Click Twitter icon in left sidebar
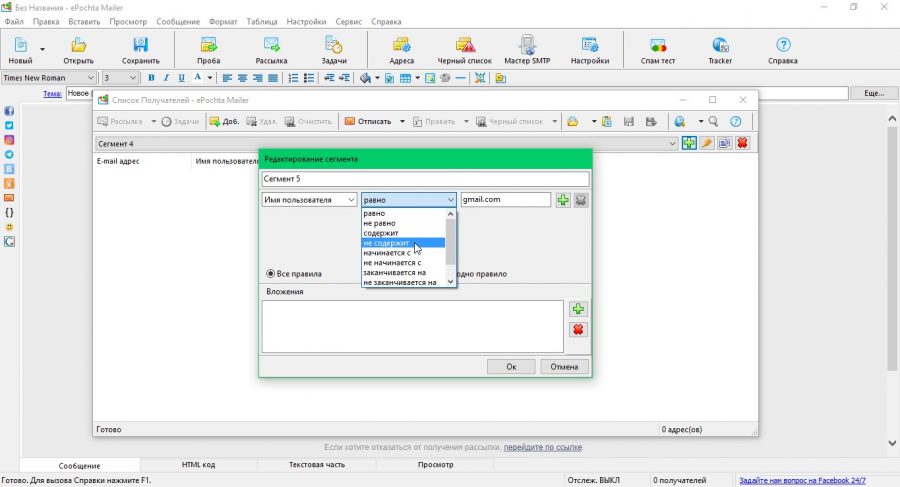900x487 pixels. [x=9, y=125]
